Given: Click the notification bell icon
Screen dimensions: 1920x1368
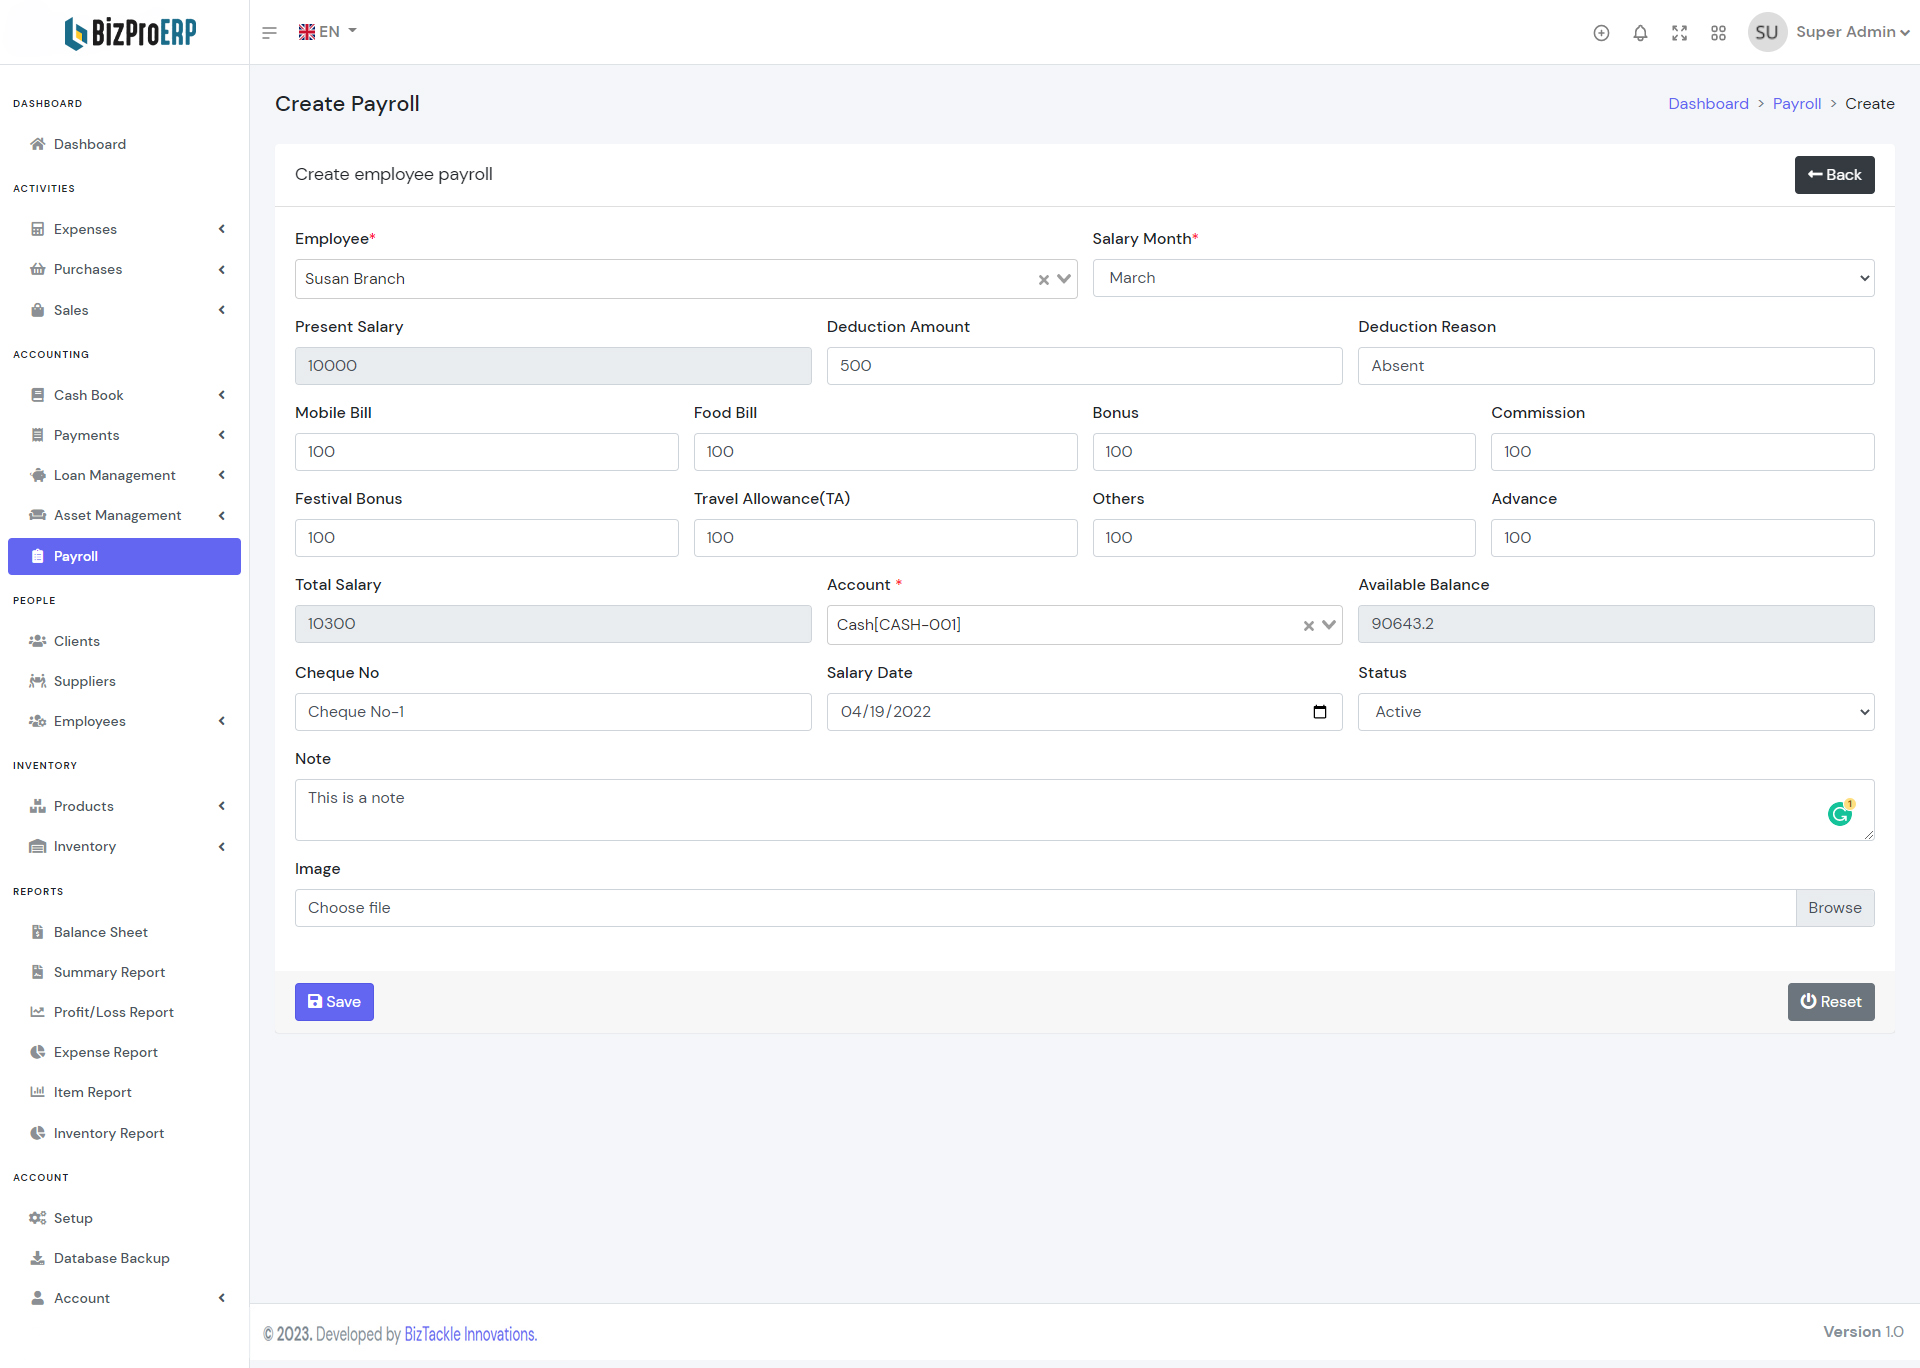Looking at the screenshot, I should click(1640, 33).
